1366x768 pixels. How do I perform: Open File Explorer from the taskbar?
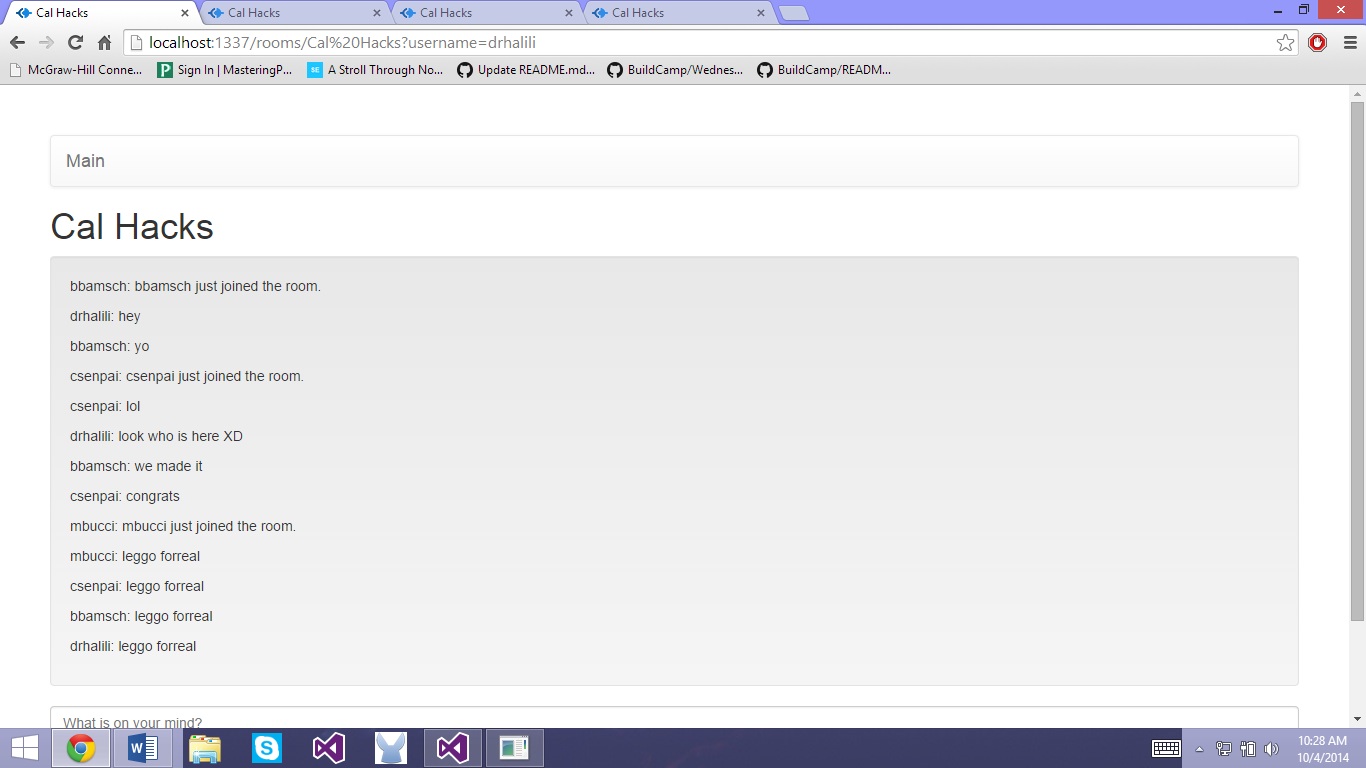tap(205, 748)
